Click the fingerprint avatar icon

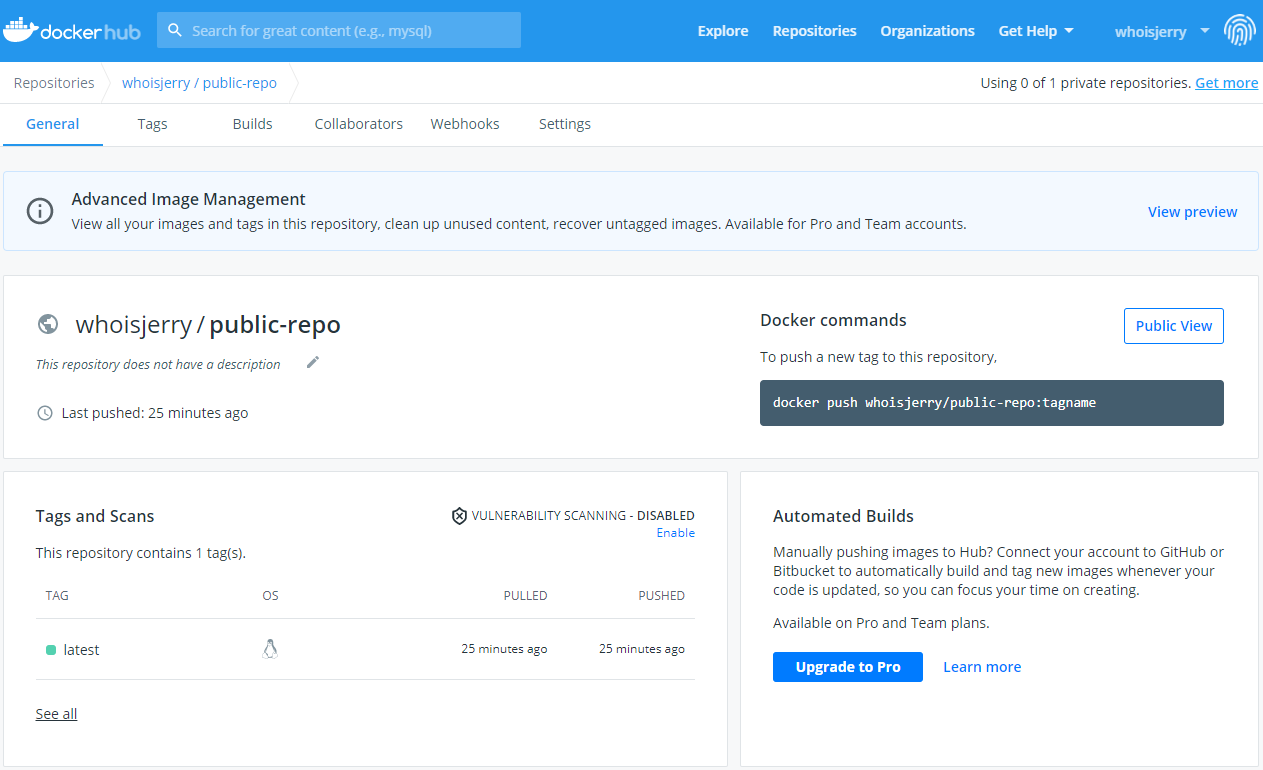pos(1239,31)
